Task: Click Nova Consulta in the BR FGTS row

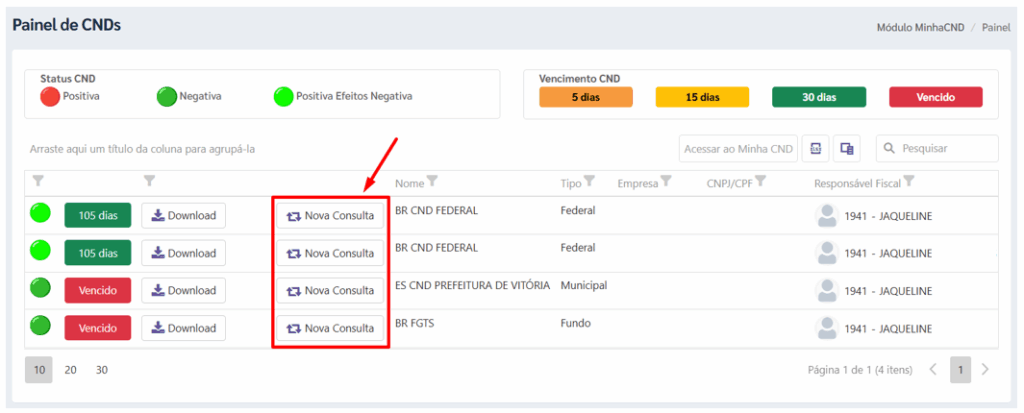Action: pyautogui.click(x=330, y=328)
